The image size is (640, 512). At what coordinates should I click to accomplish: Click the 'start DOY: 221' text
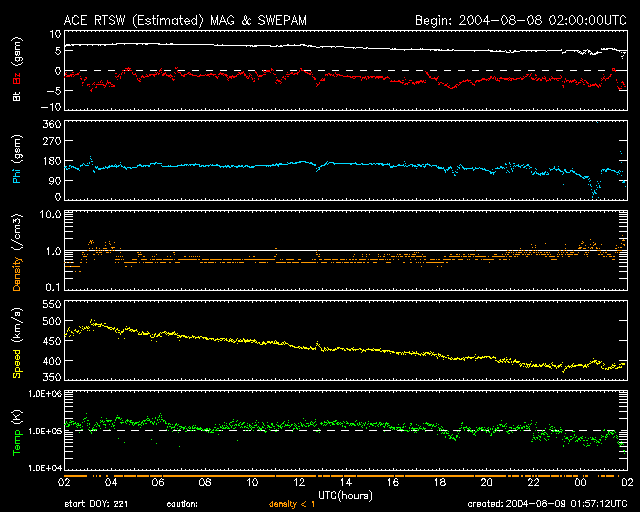pyautogui.click(x=97, y=503)
